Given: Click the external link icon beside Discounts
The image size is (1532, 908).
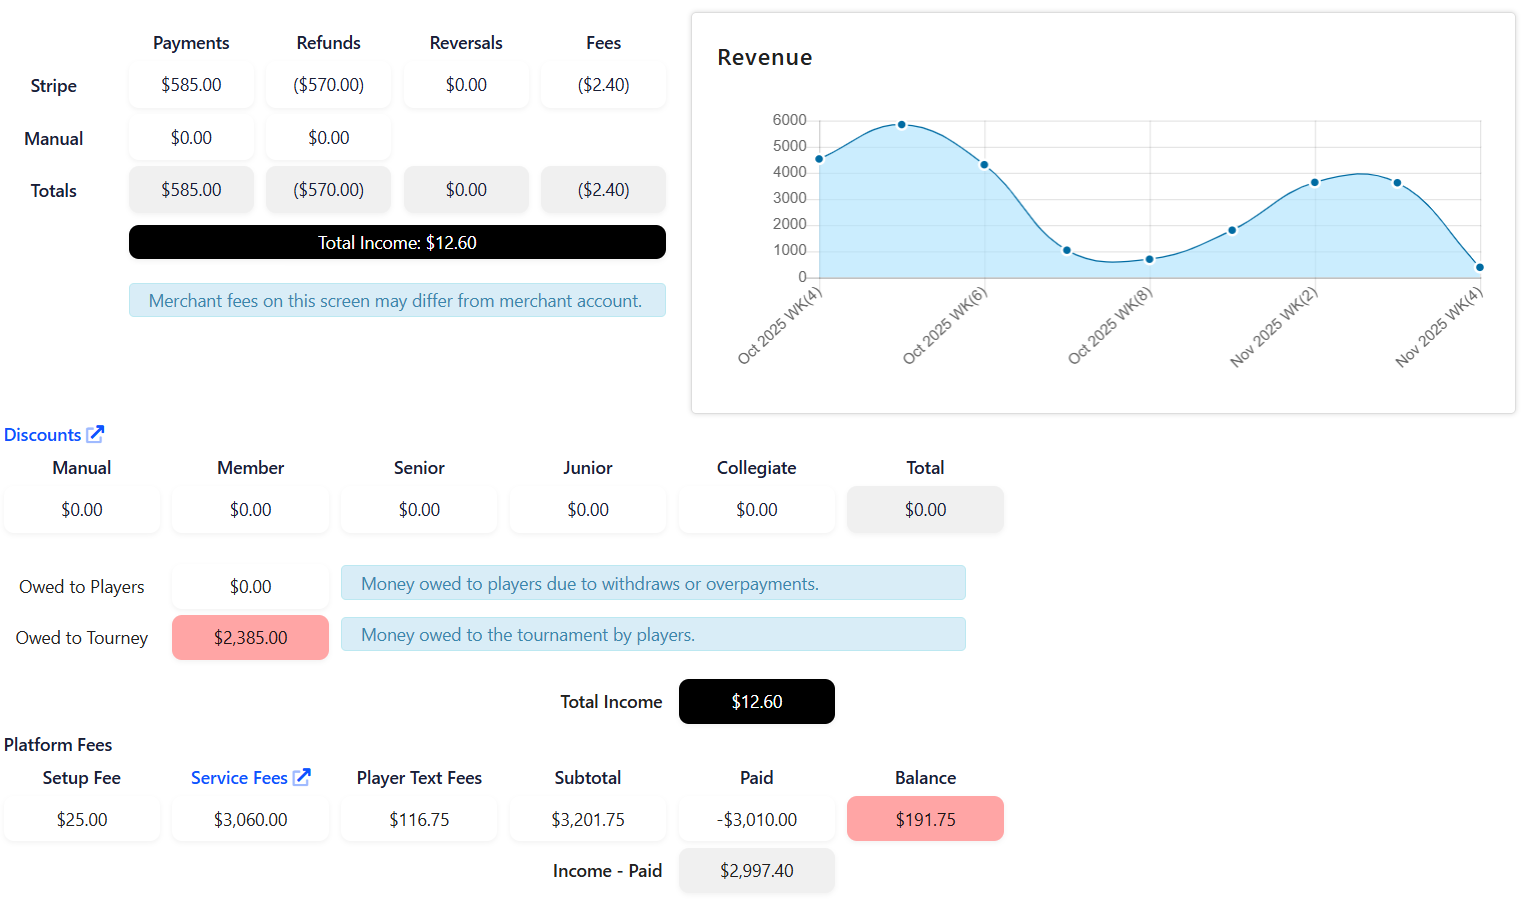Looking at the screenshot, I should pos(95,434).
